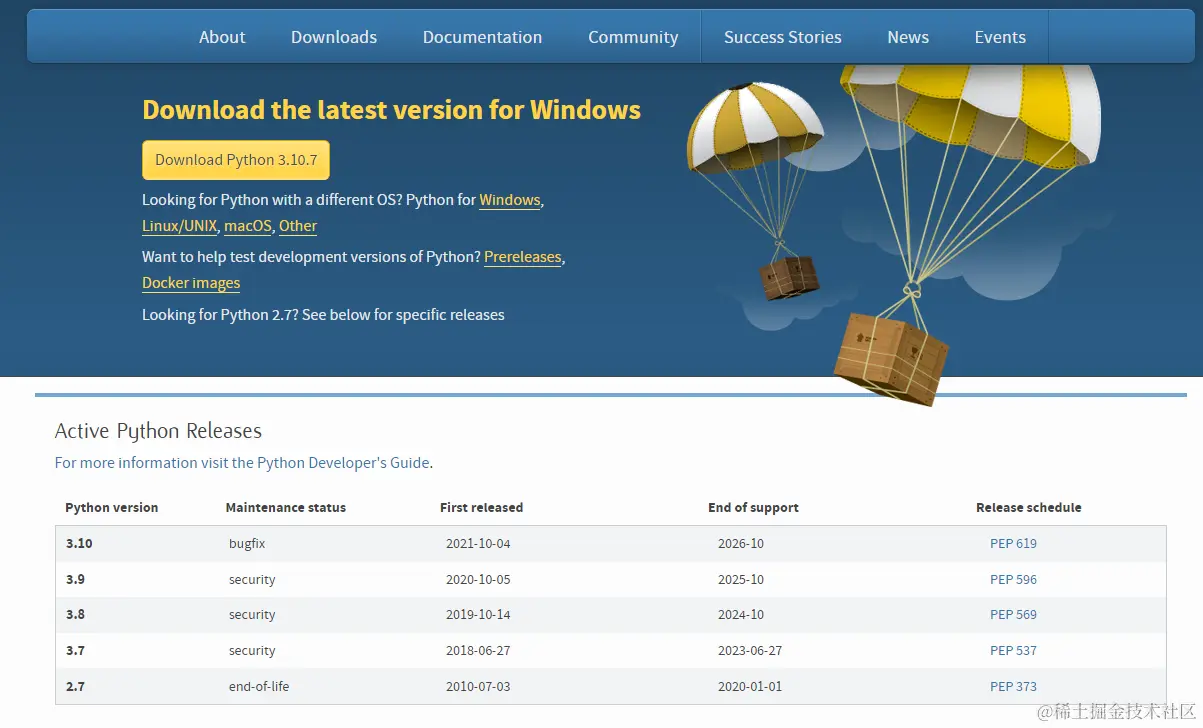Click the end-of-life status cell
The height and width of the screenshot is (728, 1203).
click(x=259, y=687)
